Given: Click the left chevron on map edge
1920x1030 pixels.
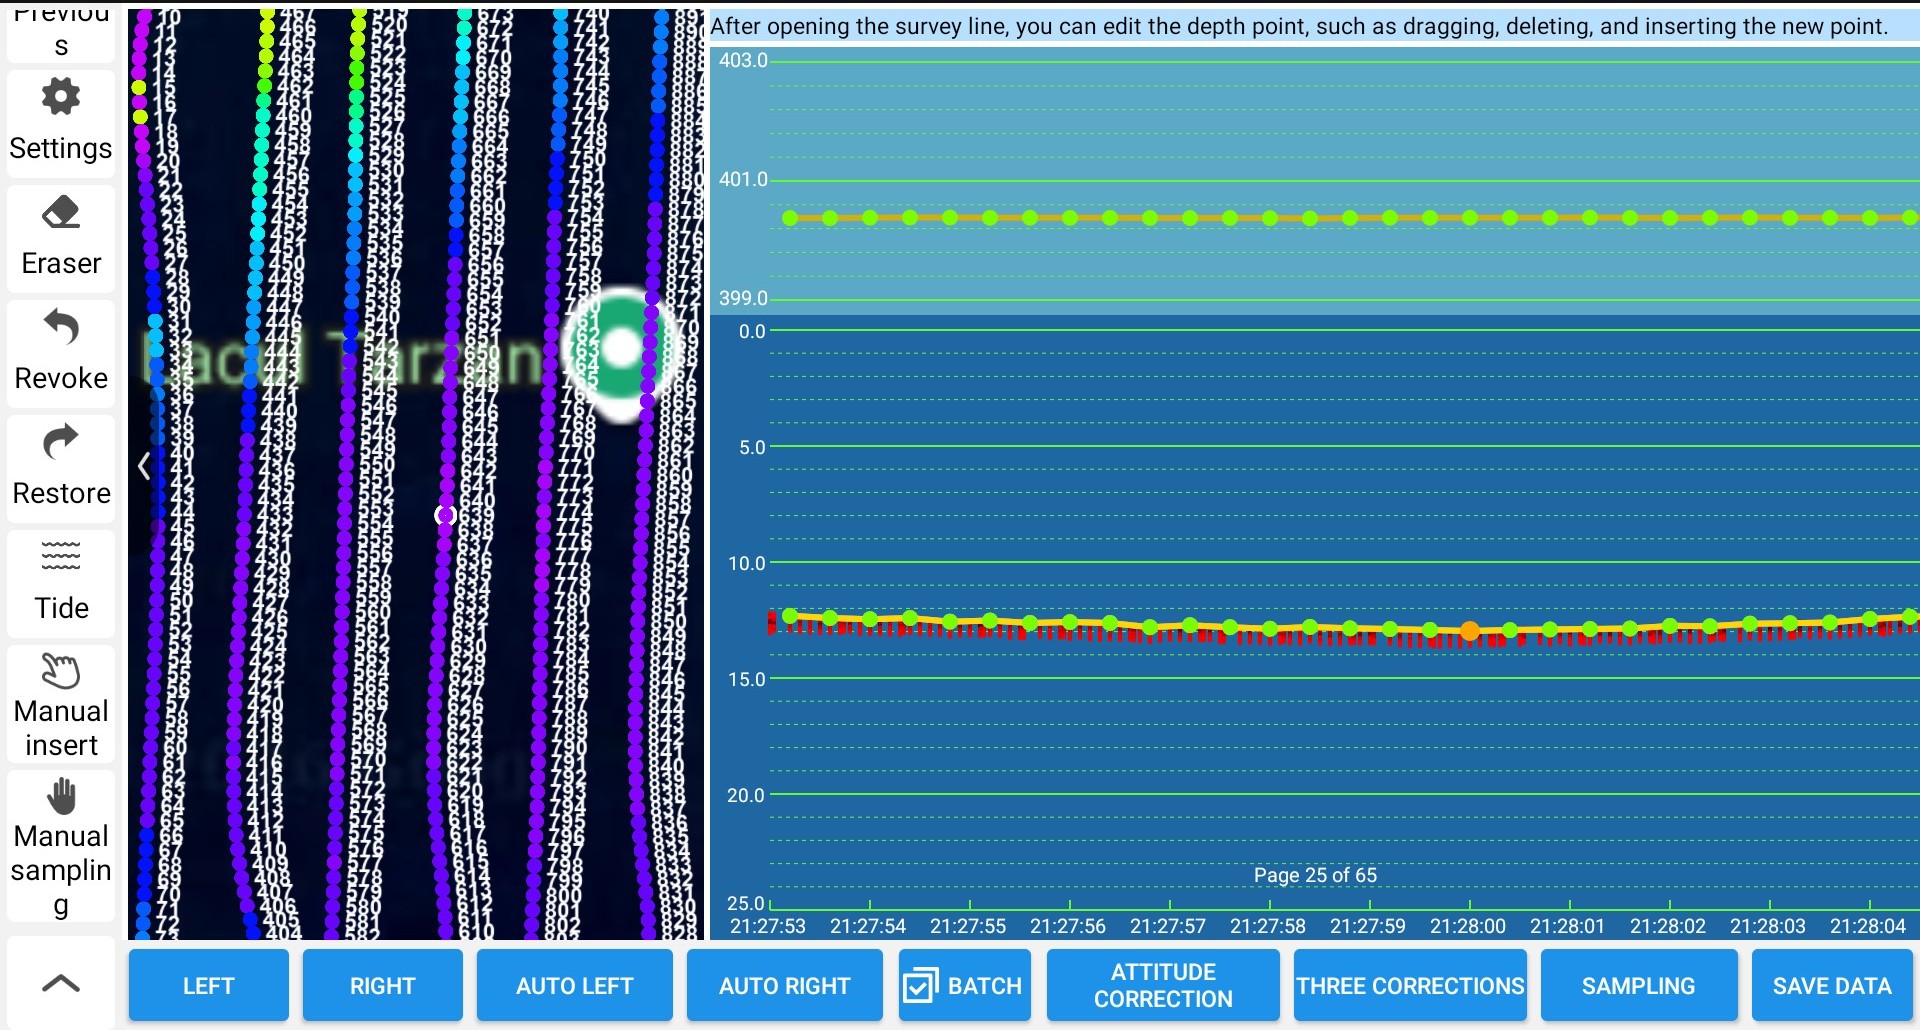Looking at the screenshot, I should click(x=144, y=466).
